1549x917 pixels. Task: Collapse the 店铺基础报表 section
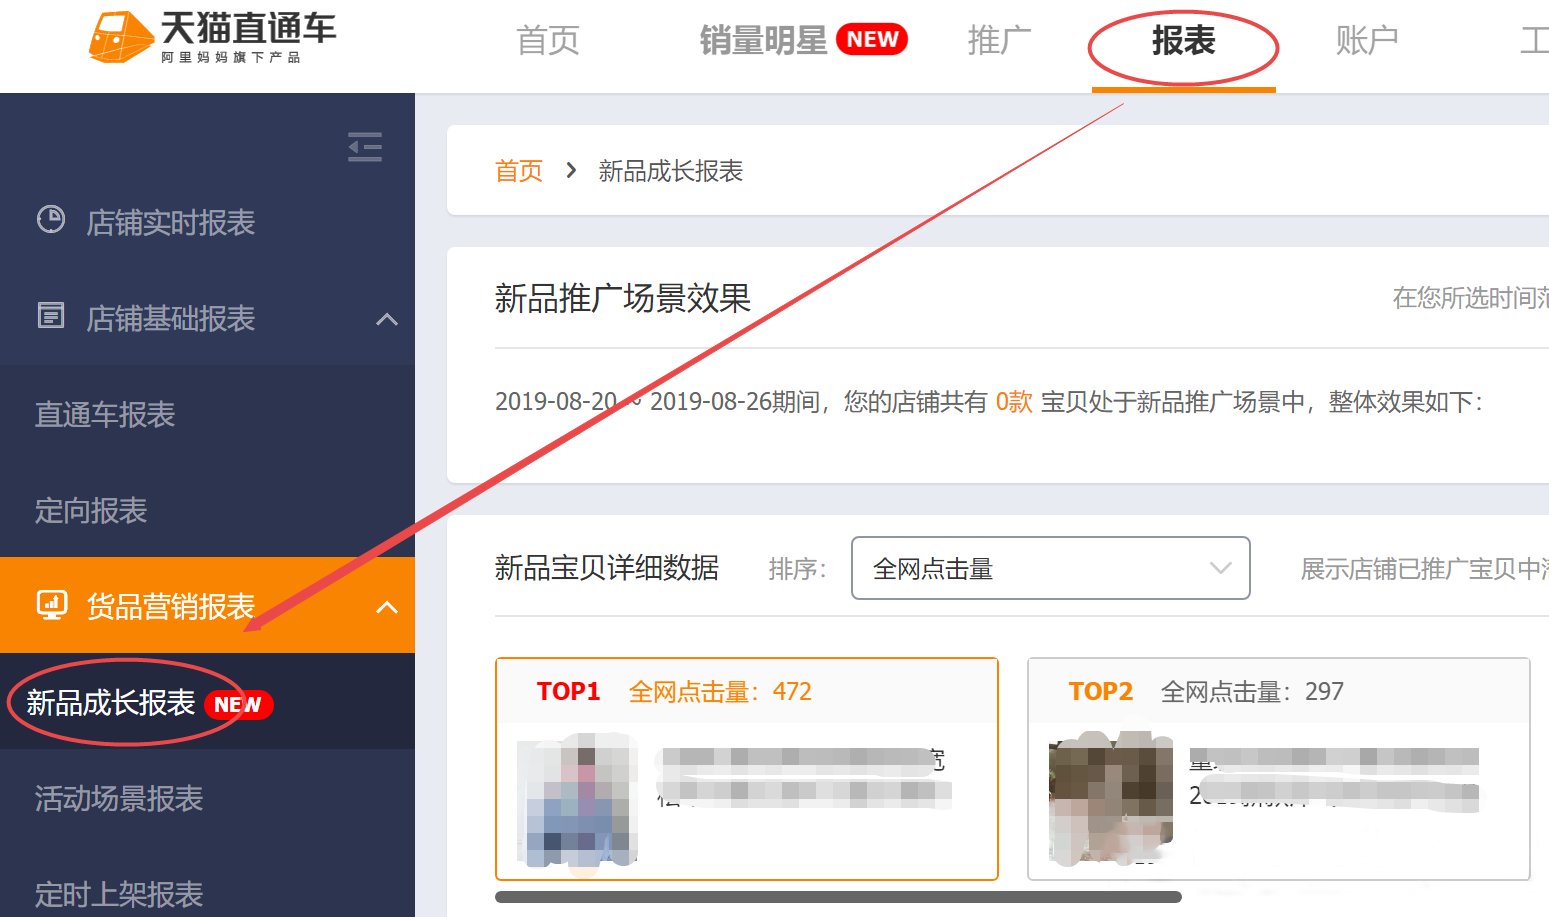pyautogui.click(x=386, y=320)
